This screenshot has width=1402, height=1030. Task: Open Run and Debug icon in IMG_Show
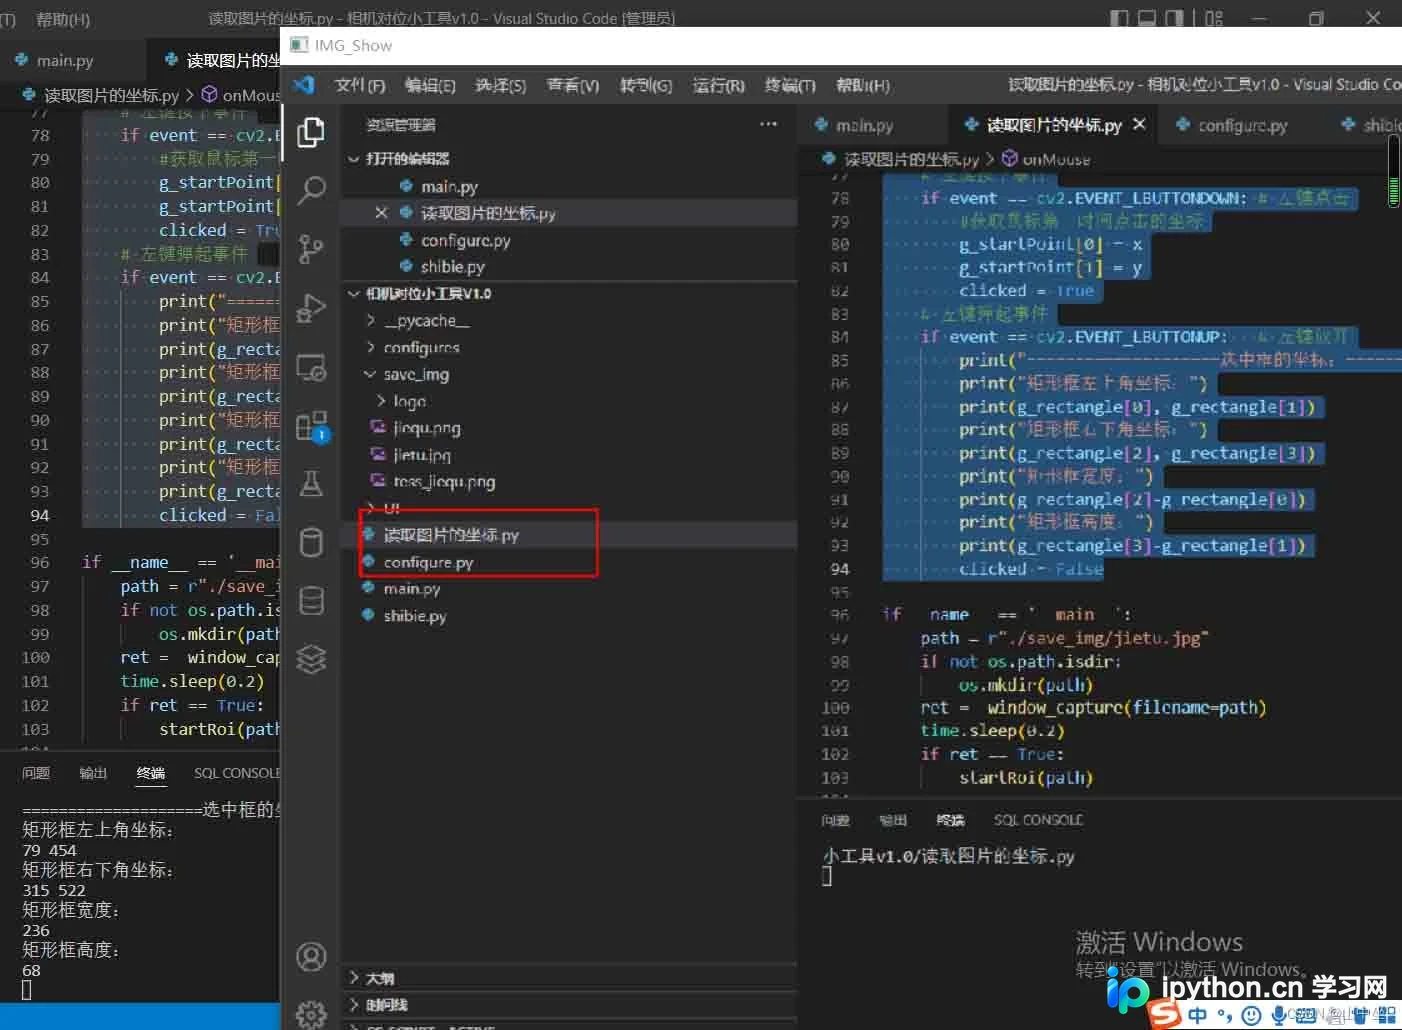tap(311, 308)
